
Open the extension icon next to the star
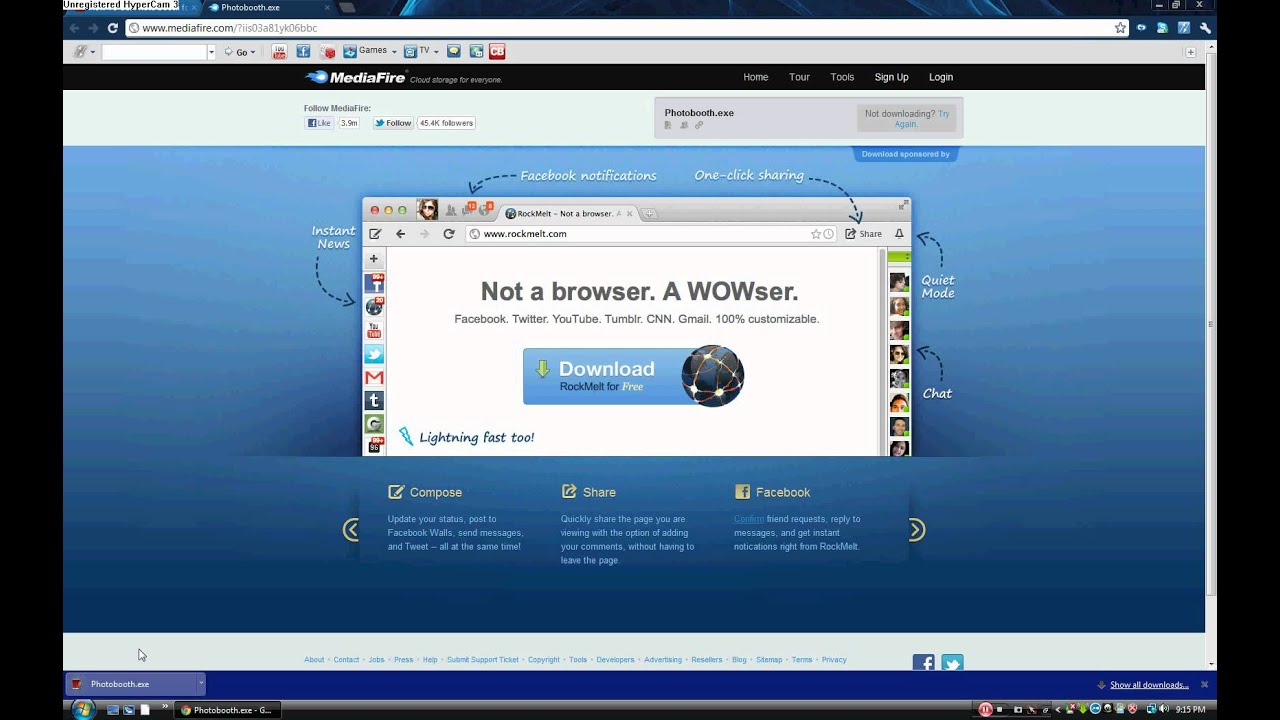(1141, 28)
